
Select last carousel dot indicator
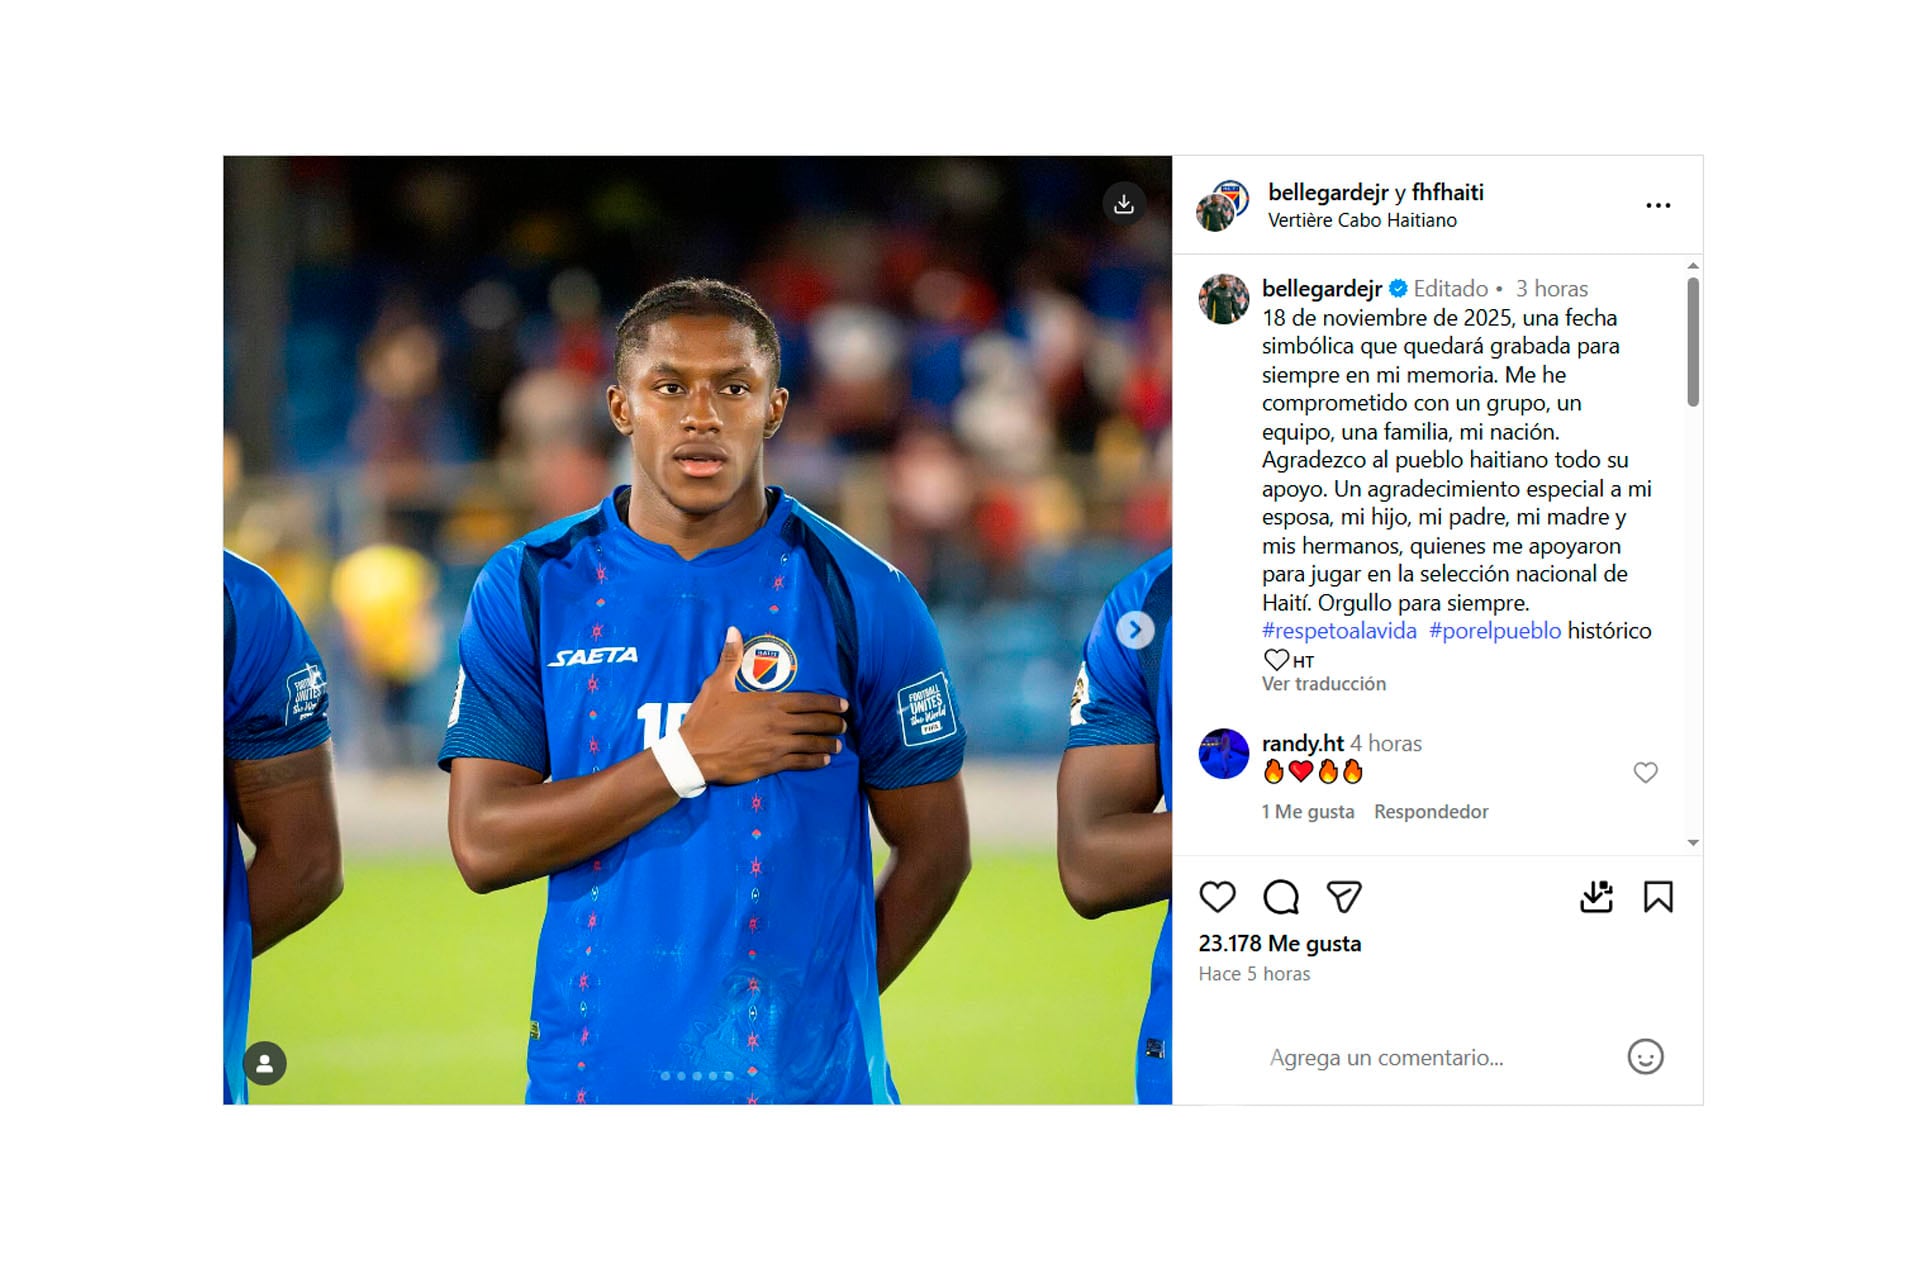coord(729,1076)
